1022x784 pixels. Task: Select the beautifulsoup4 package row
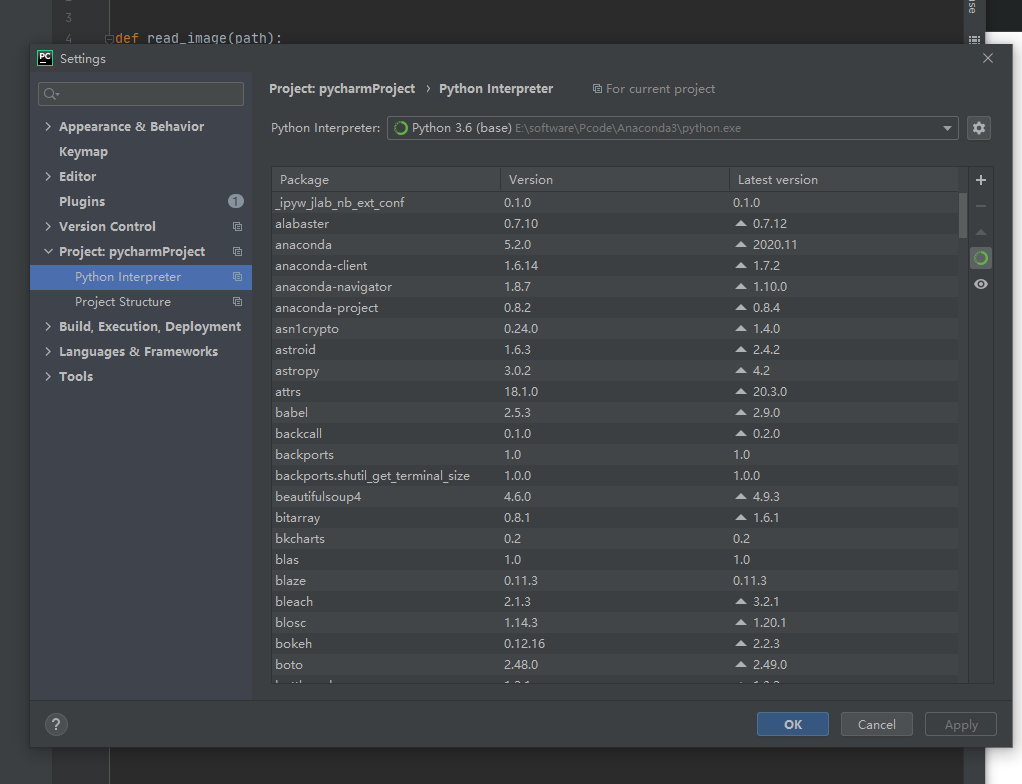615,497
